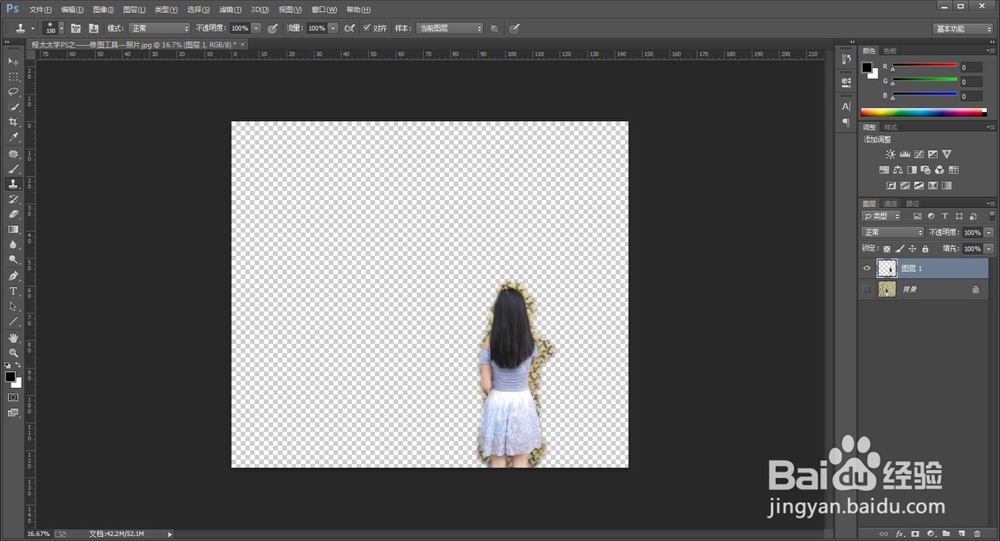Toggle ignore adjustment layers when cloning

coord(494,28)
